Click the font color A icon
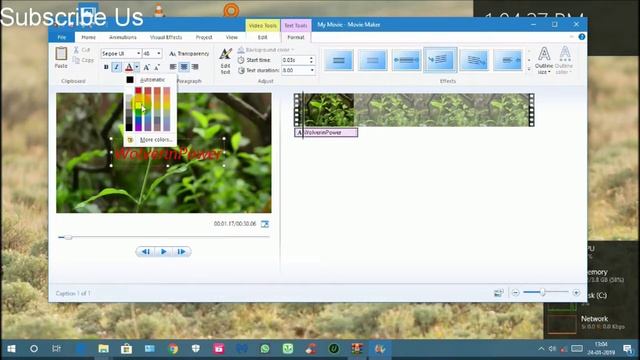This screenshot has width=640, height=360. click(x=129, y=67)
